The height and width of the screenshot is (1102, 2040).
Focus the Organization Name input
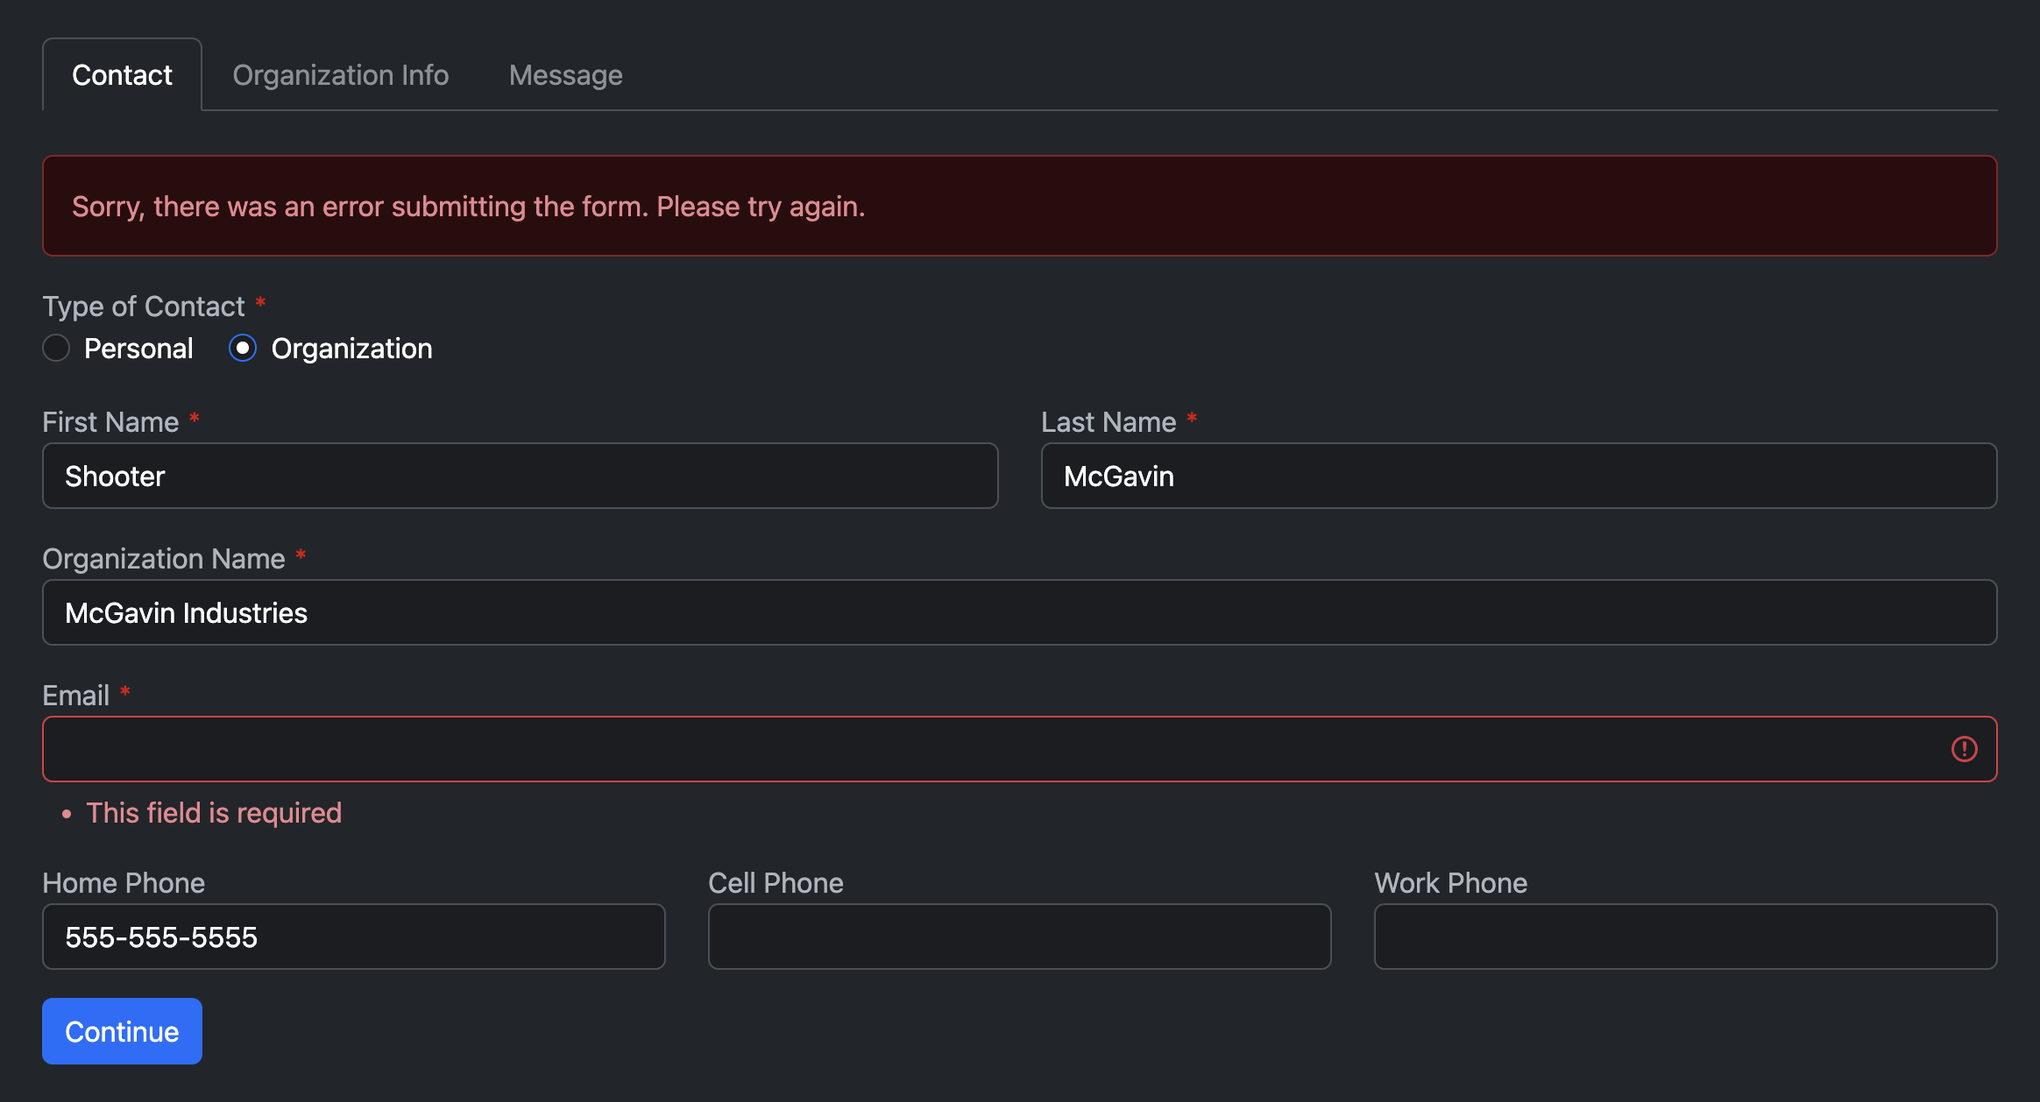tap(1020, 612)
